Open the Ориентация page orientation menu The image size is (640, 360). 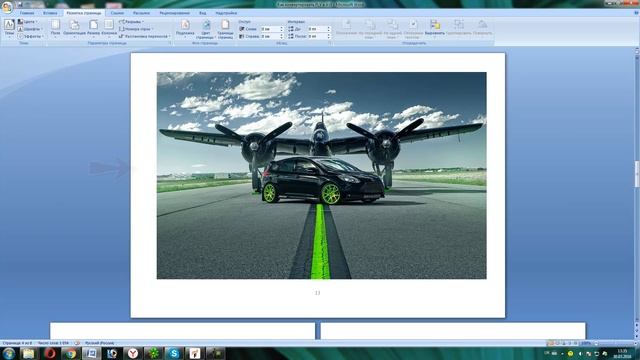click(75, 28)
